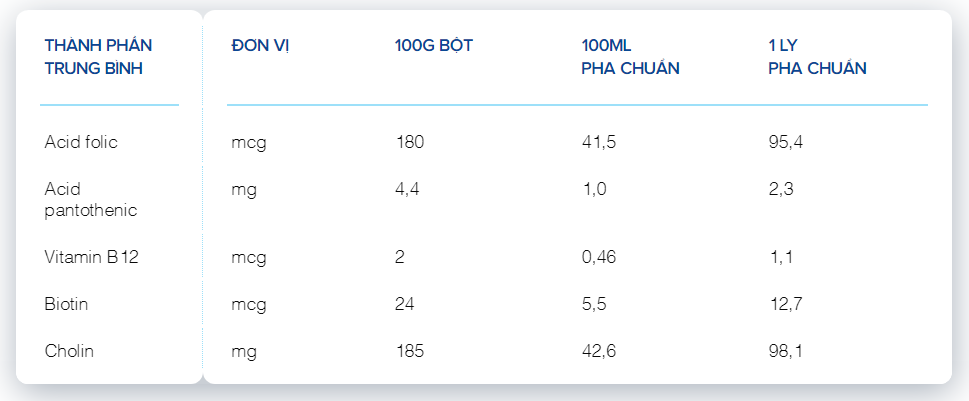The image size is (969, 401).
Task: Select the Vitamin B12 row label
Action: point(91,257)
